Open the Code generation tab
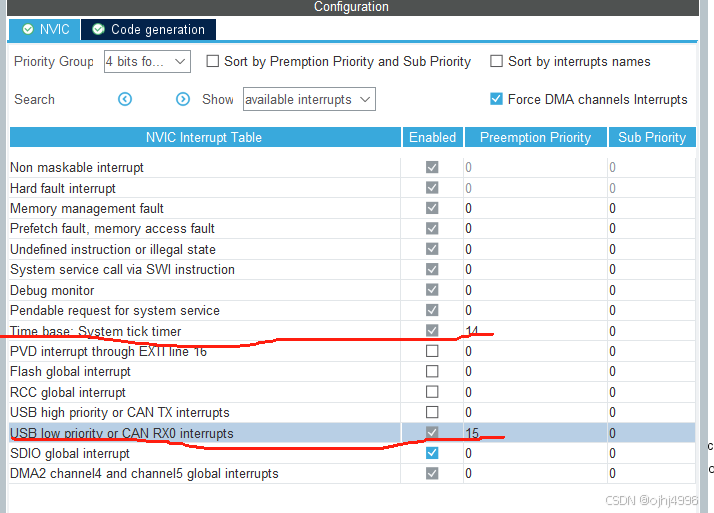The image size is (714, 513). coord(148,30)
